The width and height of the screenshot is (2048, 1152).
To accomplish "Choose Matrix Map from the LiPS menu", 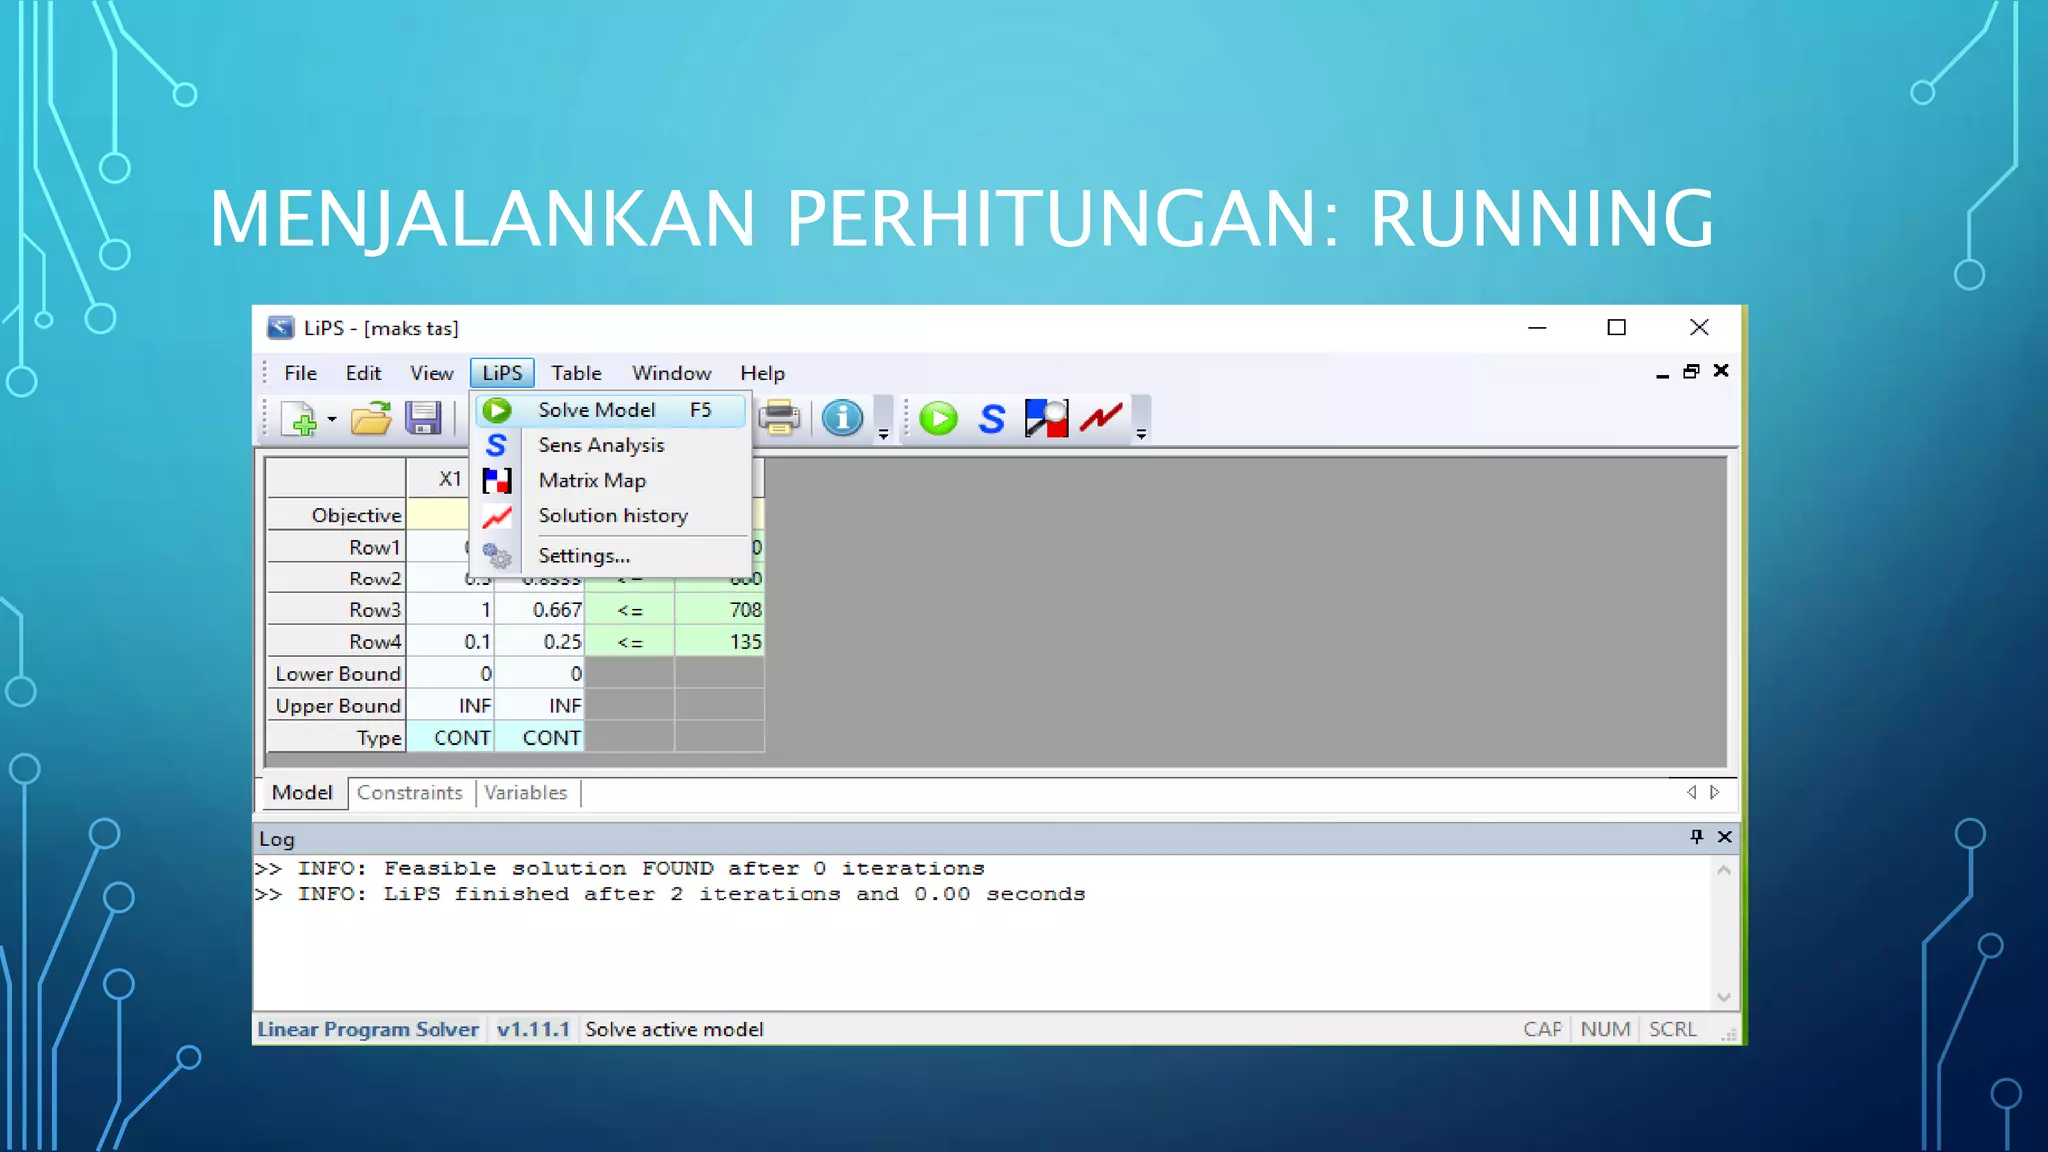I will point(610,480).
